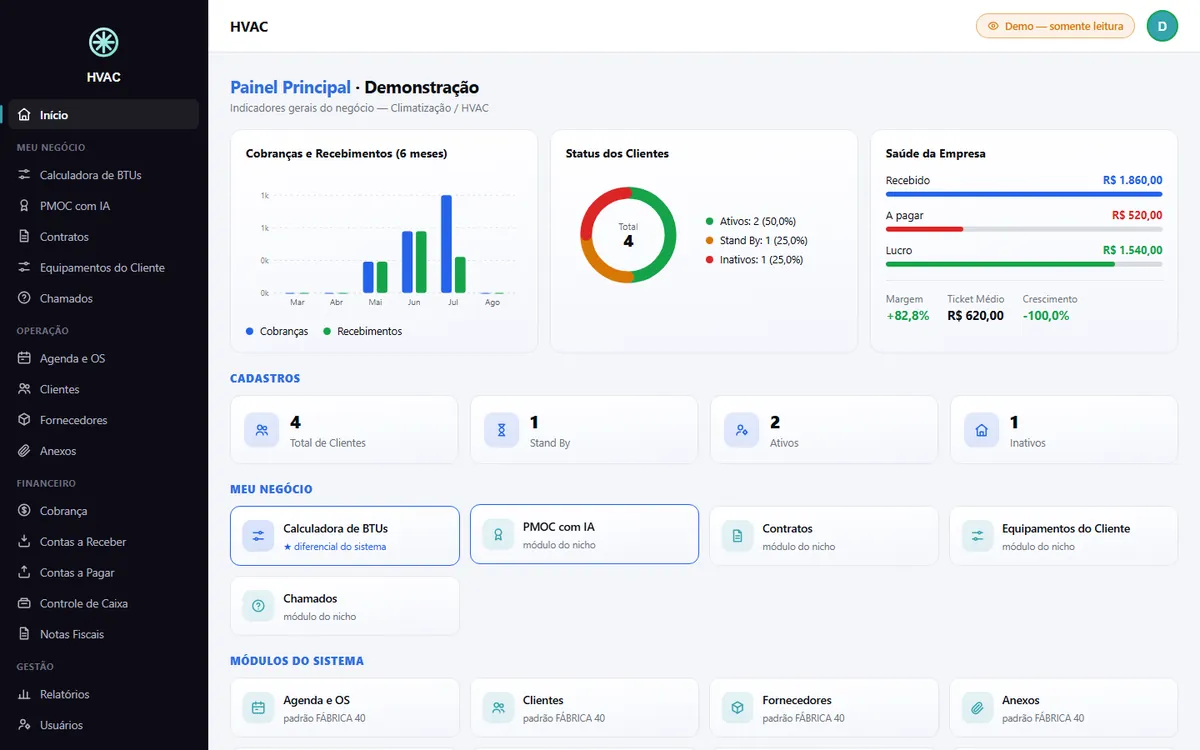The height and width of the screenshot is (750, 1200).
Task: Click the Usuários sidebar icon
Action: [x=24, y=725]
